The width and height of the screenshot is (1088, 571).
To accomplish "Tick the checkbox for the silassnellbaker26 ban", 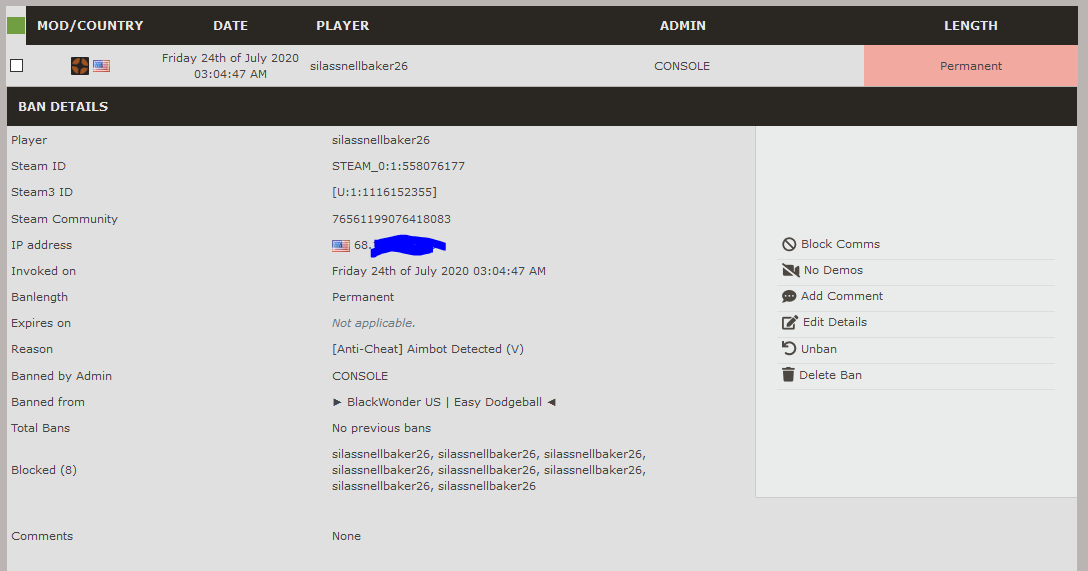I will (17, 66).
